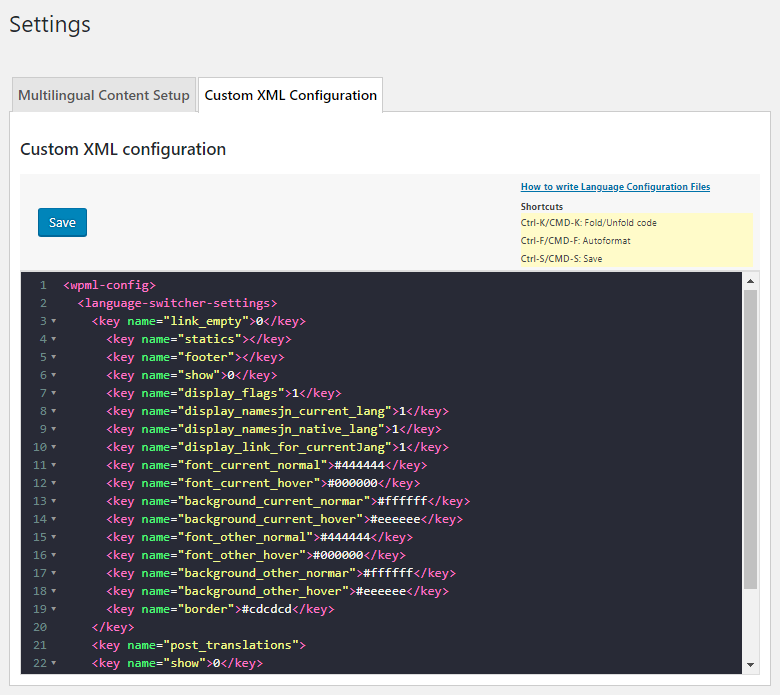
Task: Fold code at line 7 arrow
Action: click(x=54, y=393)
